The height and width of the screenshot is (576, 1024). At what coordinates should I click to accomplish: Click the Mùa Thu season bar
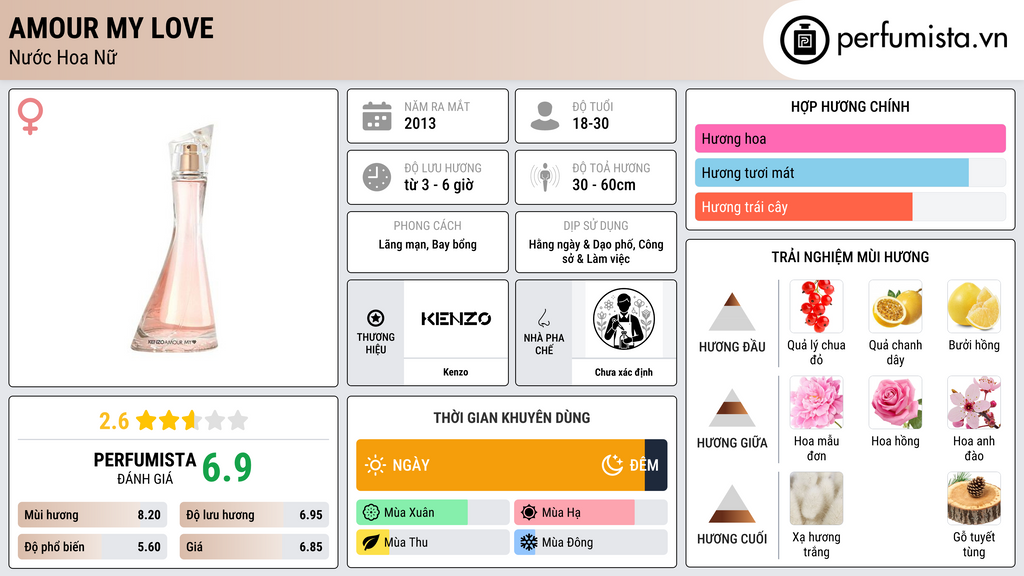[432, 542]
